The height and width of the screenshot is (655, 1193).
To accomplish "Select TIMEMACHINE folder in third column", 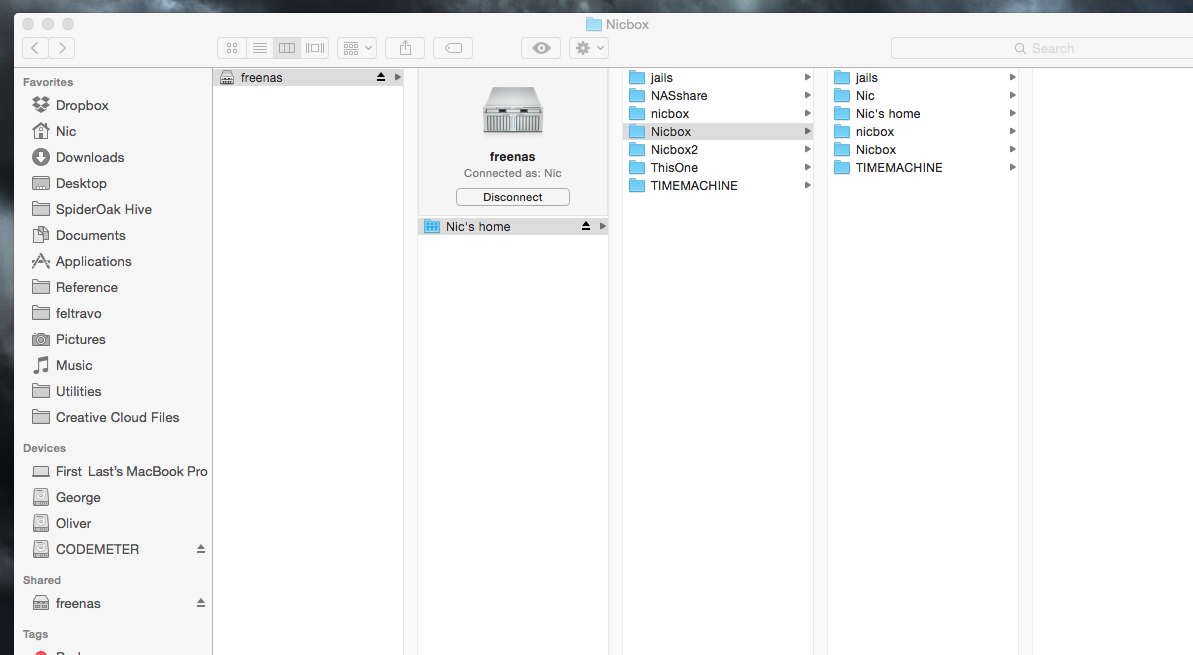I will point(718,185).
